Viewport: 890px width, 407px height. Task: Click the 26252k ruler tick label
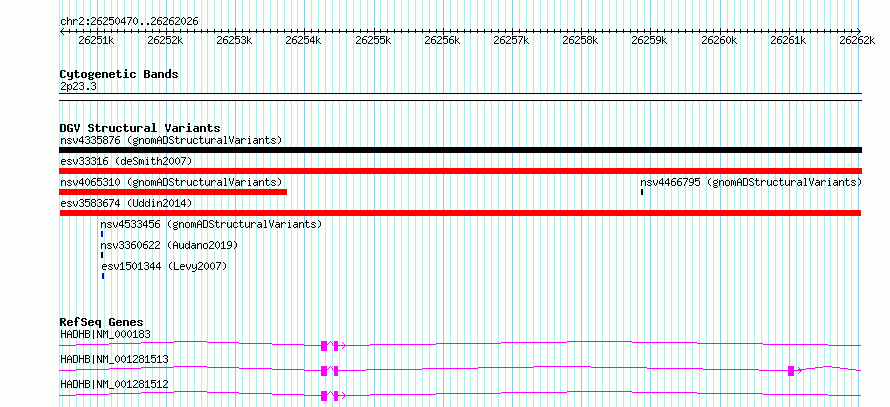[x=165, y=40]
